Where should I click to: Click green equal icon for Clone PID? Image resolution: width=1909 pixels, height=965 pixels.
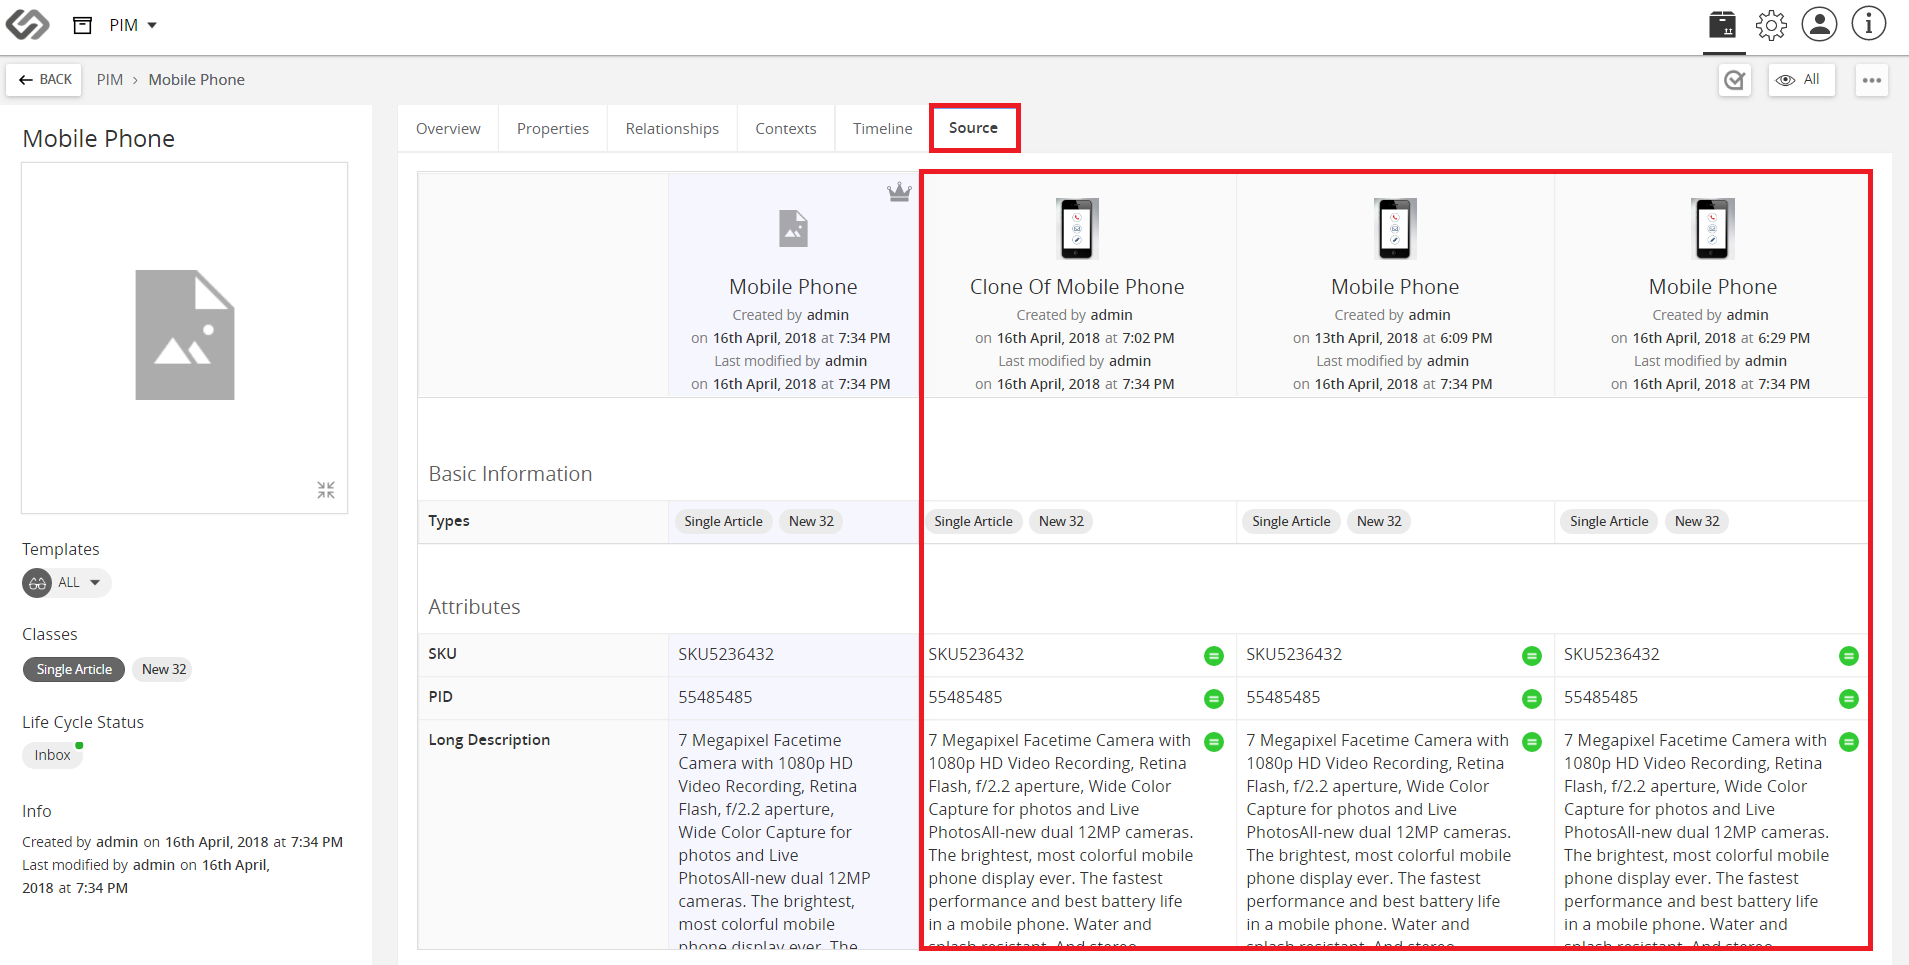pos(1214,699)
